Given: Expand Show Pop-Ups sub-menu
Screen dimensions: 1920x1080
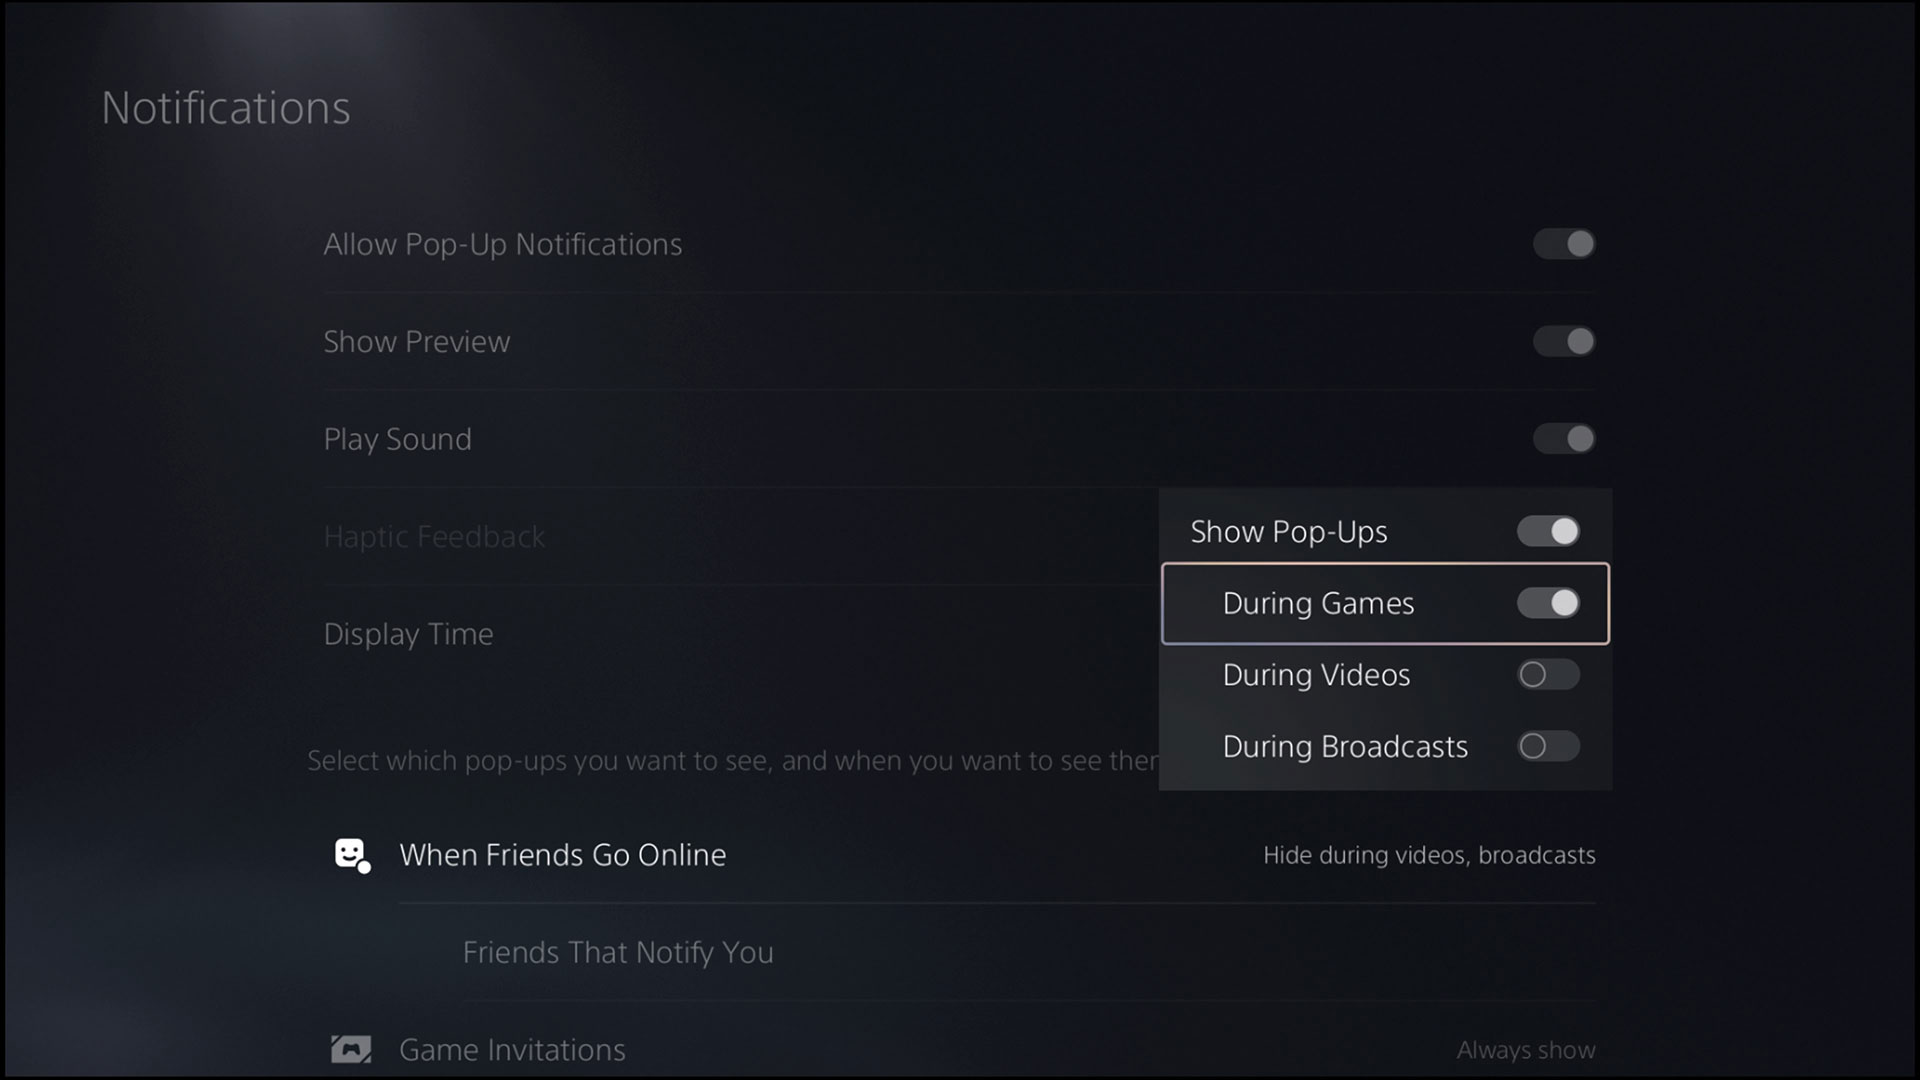Looking at the screenshot, I should pyautogui.click(x=1385, y=530).
